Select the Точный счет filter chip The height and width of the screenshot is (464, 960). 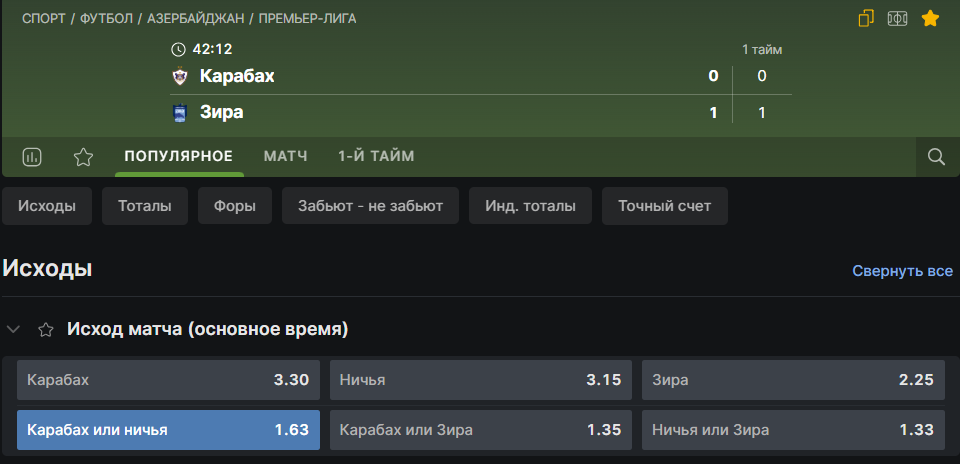(664, 206)
